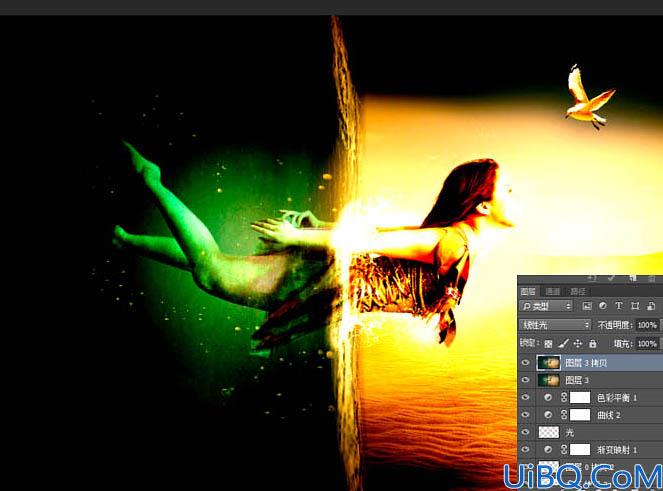This screenshot has width=663, height=491.
Task: Filter layers by shape layer icon
Action: click(x=635, y=306)
